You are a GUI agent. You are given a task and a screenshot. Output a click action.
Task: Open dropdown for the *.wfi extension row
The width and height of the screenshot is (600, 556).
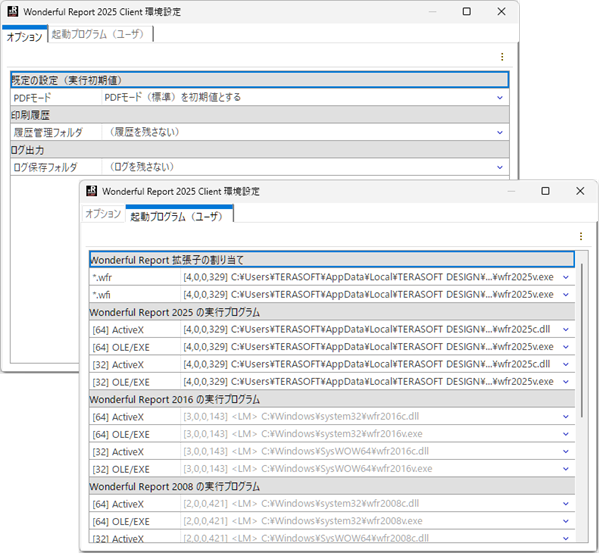pos(566,295)
